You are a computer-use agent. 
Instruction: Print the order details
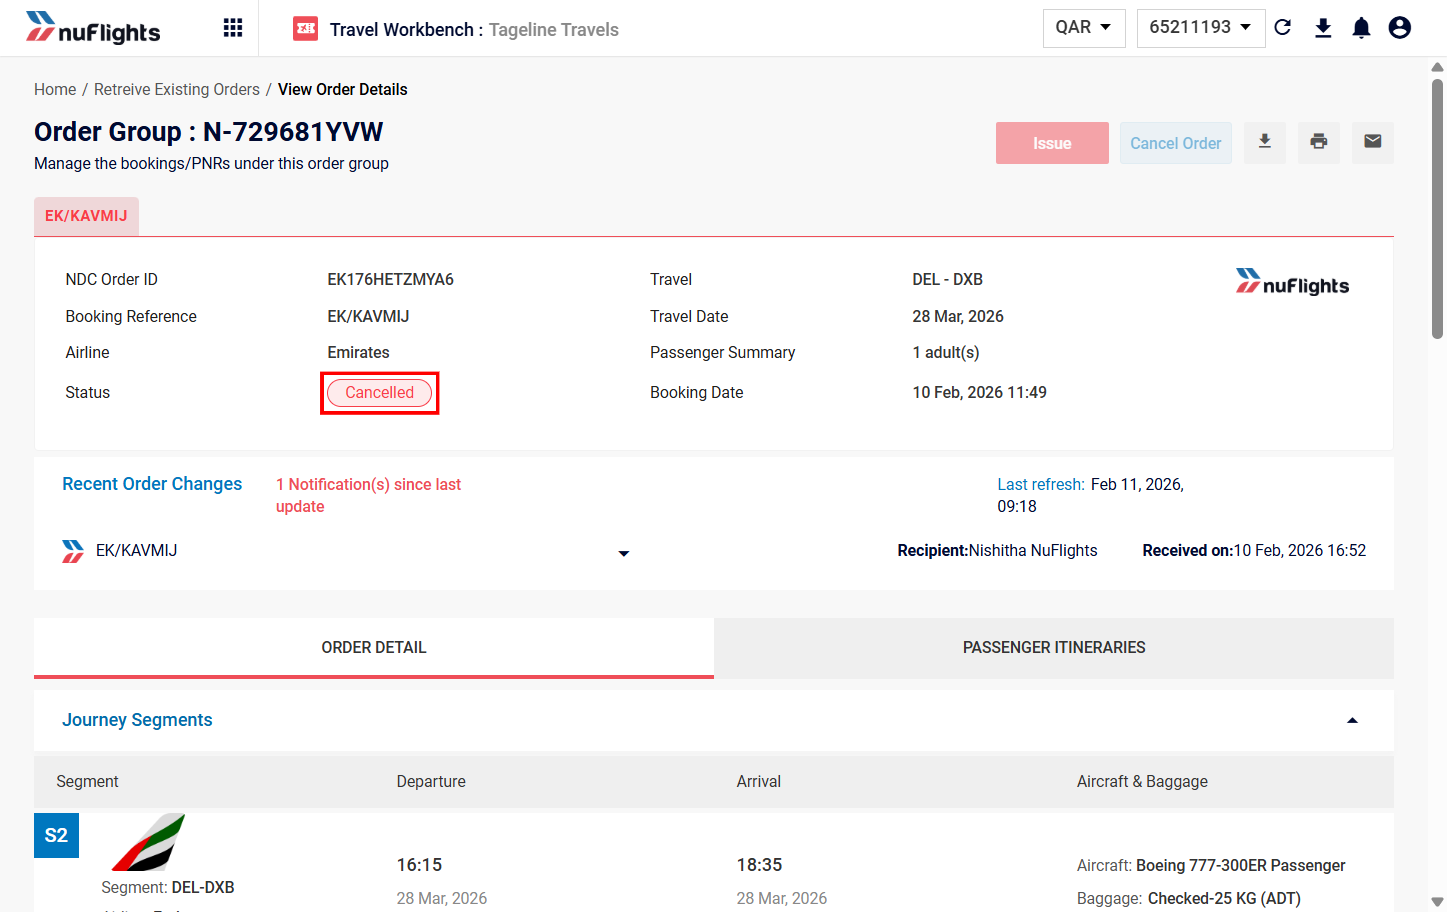tap(1319, 143)
